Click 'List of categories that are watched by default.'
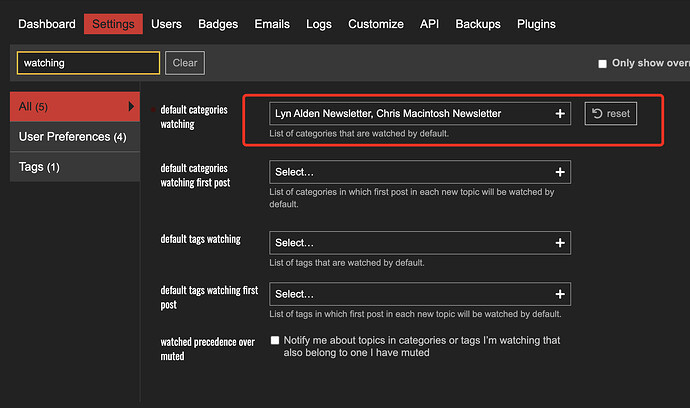This screenshot has height=408, width=690. pos(359,133)
